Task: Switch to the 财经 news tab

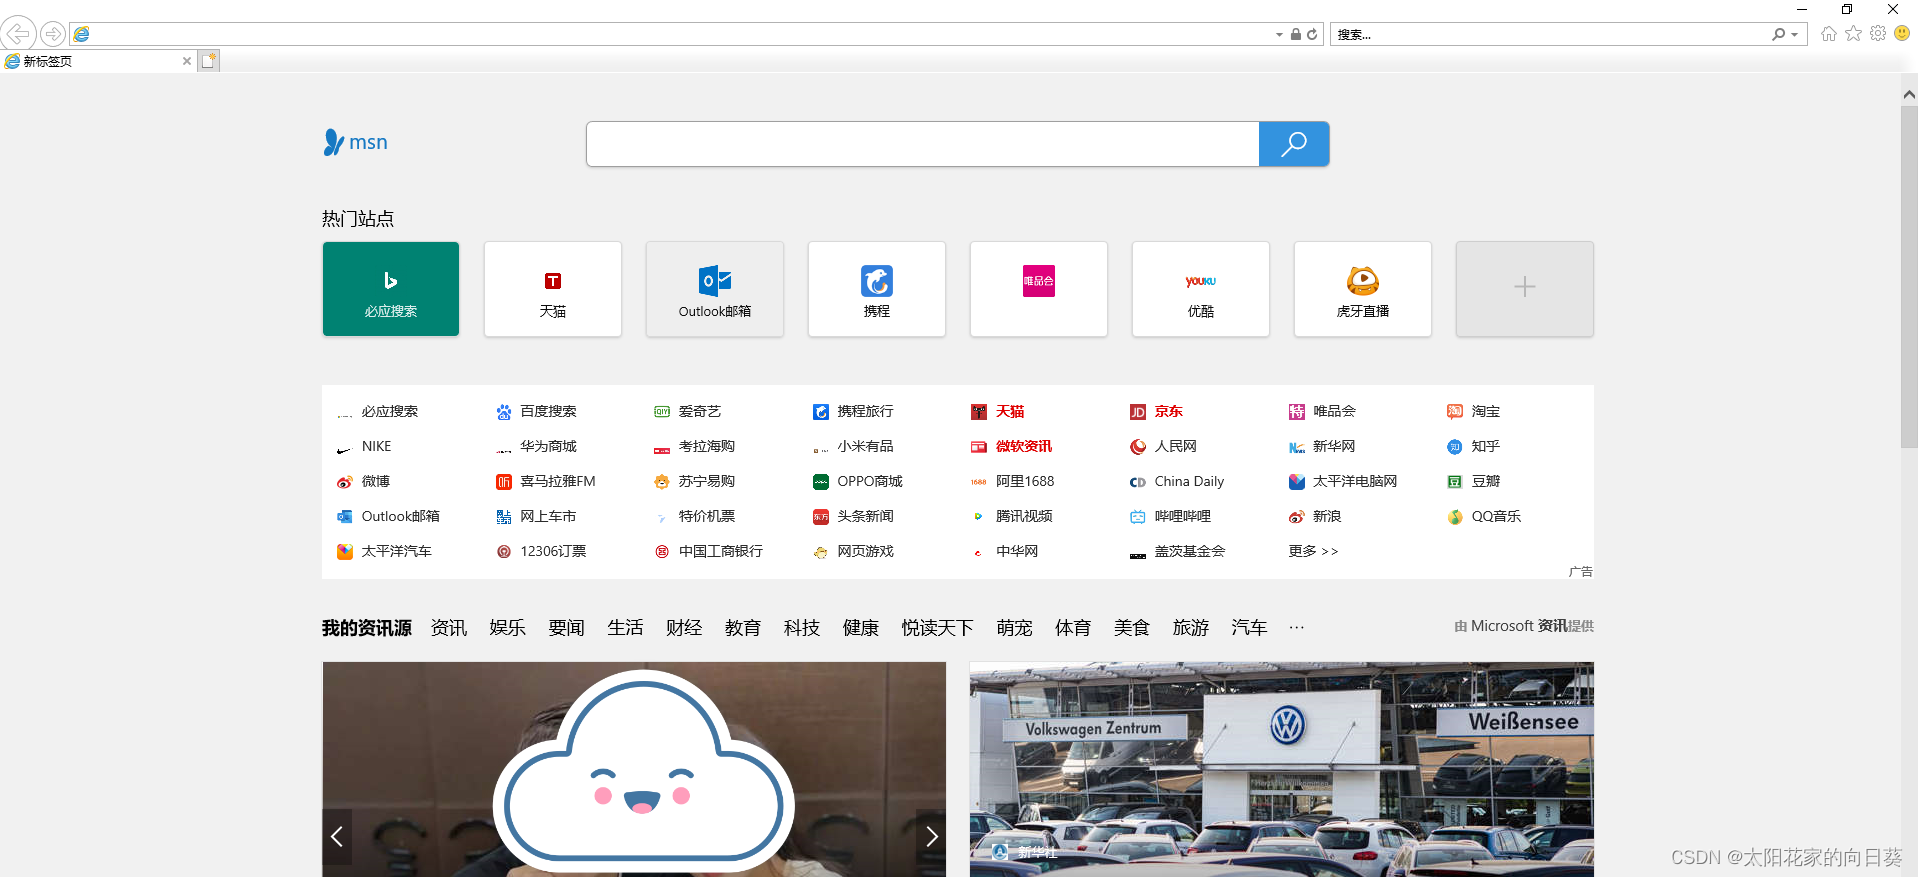Action: pos(684,628)
